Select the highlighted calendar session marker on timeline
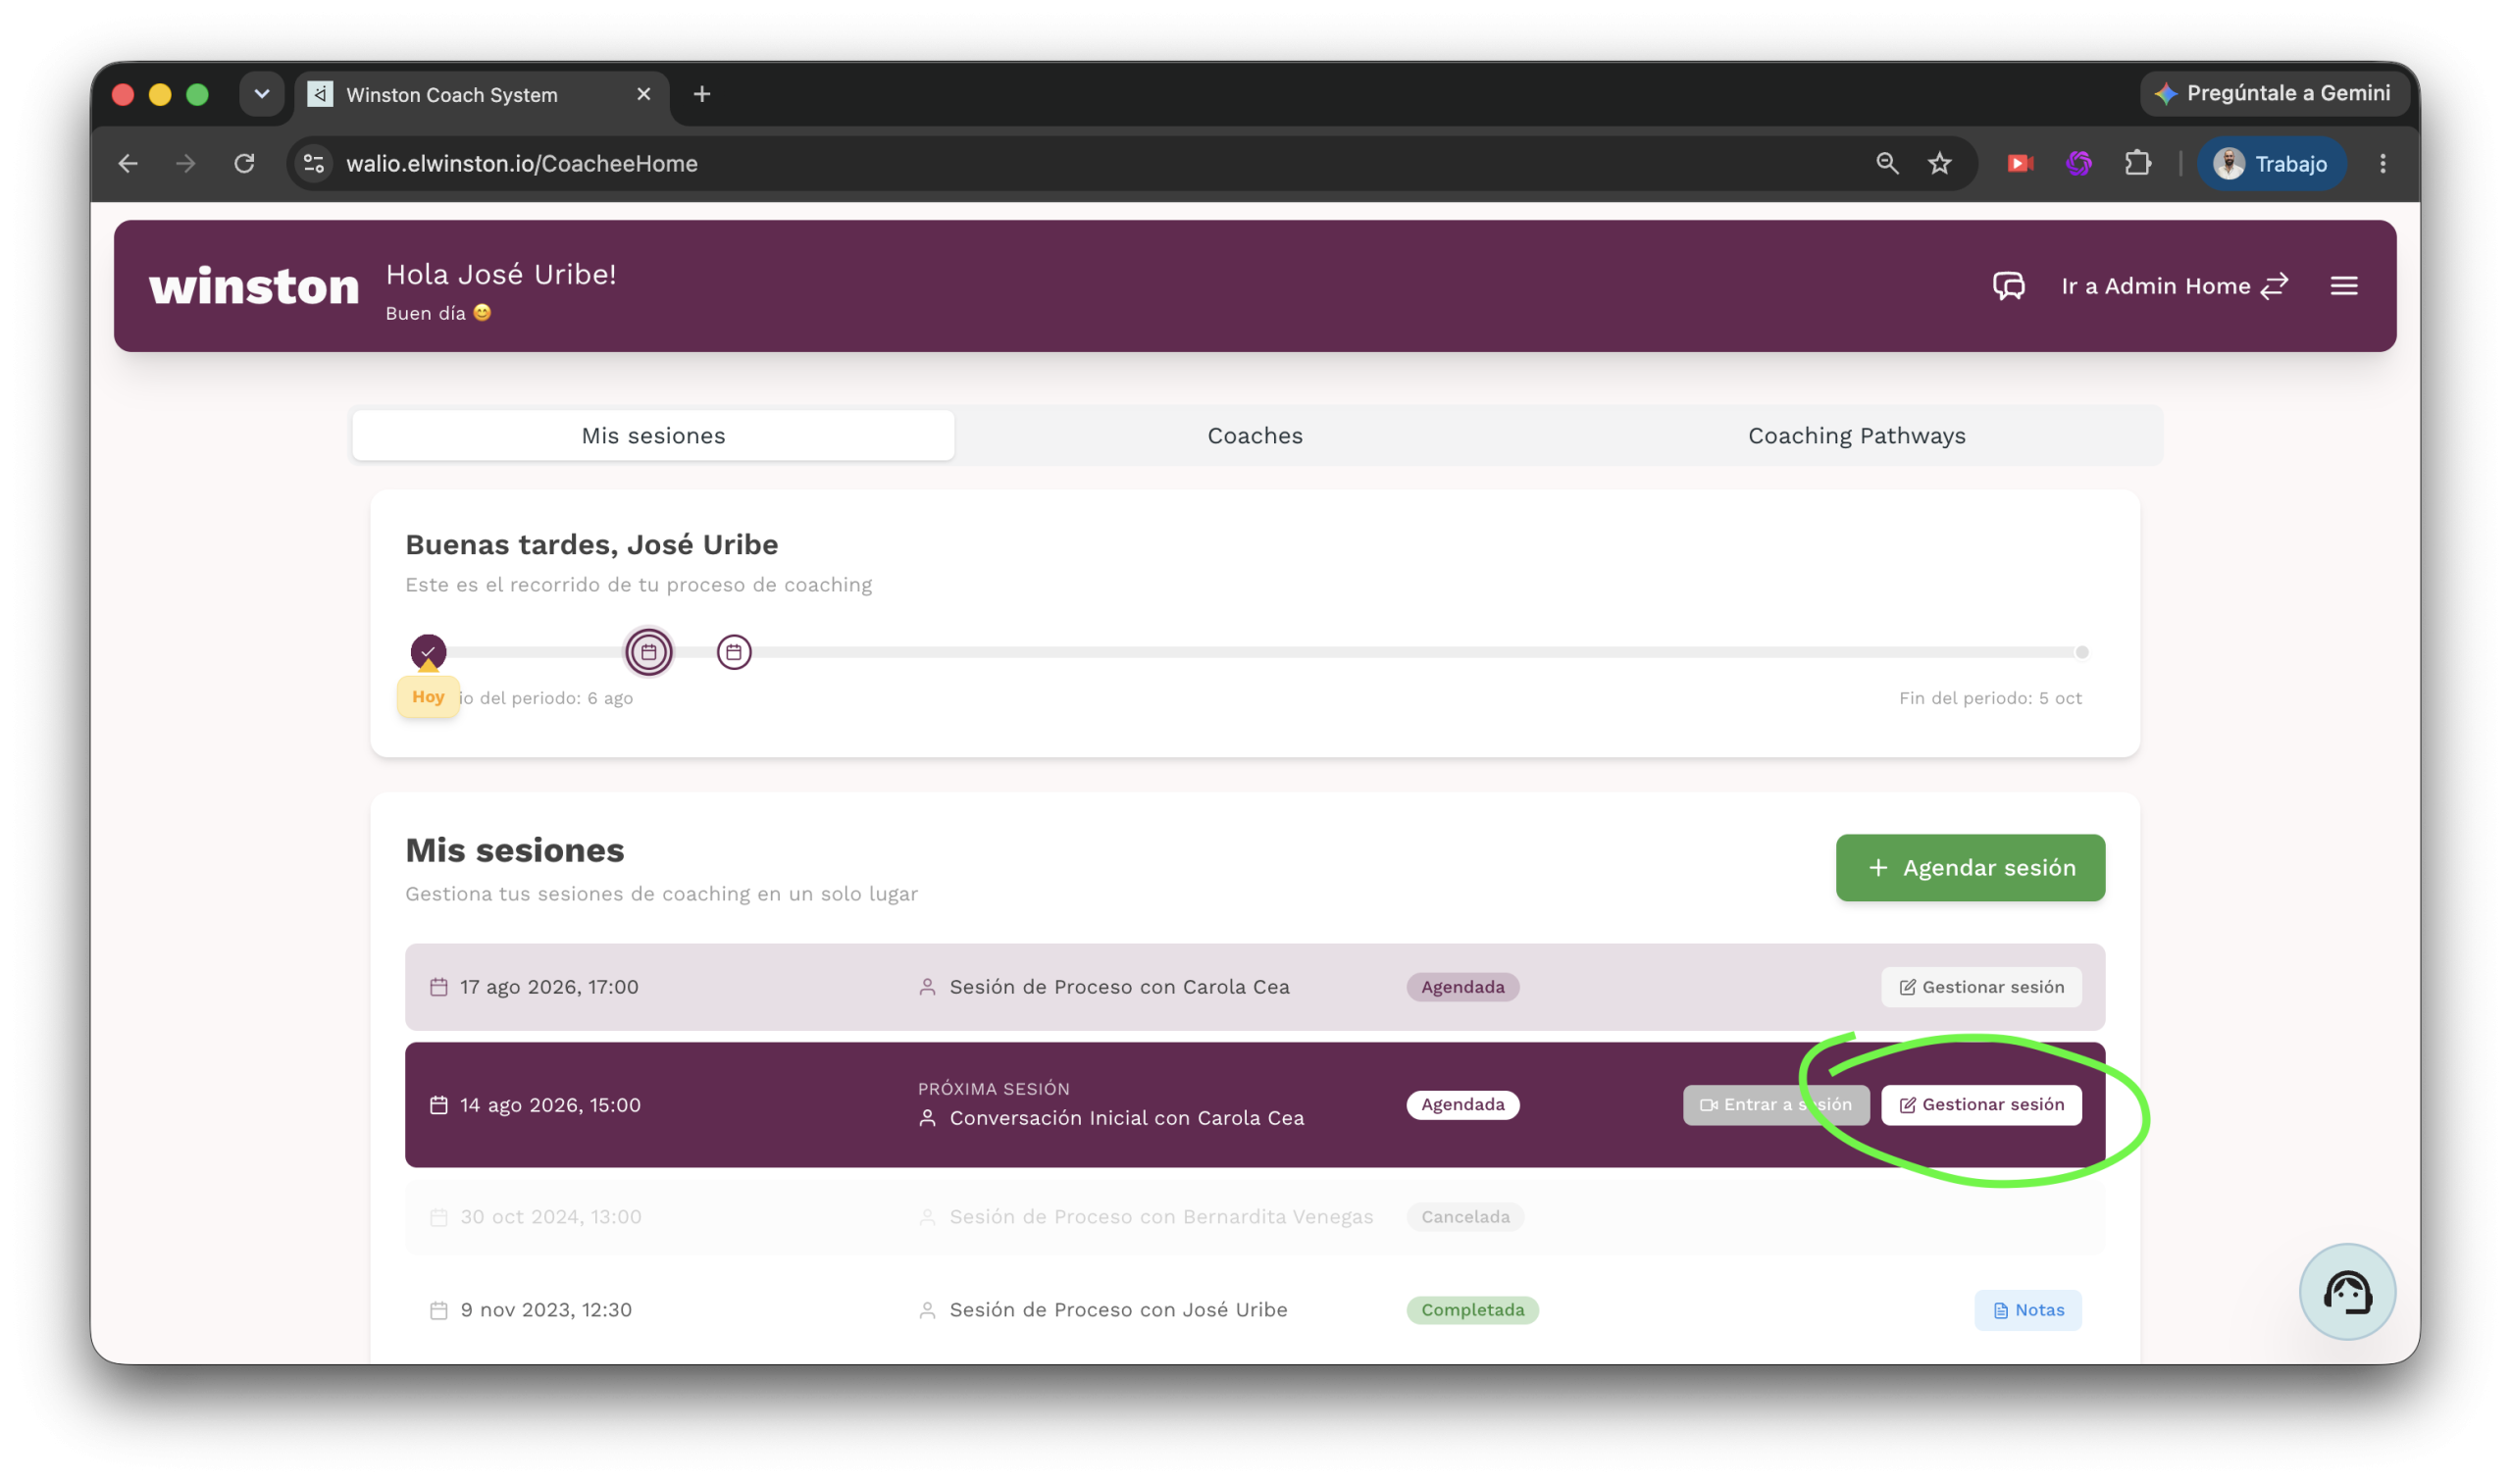 coord(649,652)
